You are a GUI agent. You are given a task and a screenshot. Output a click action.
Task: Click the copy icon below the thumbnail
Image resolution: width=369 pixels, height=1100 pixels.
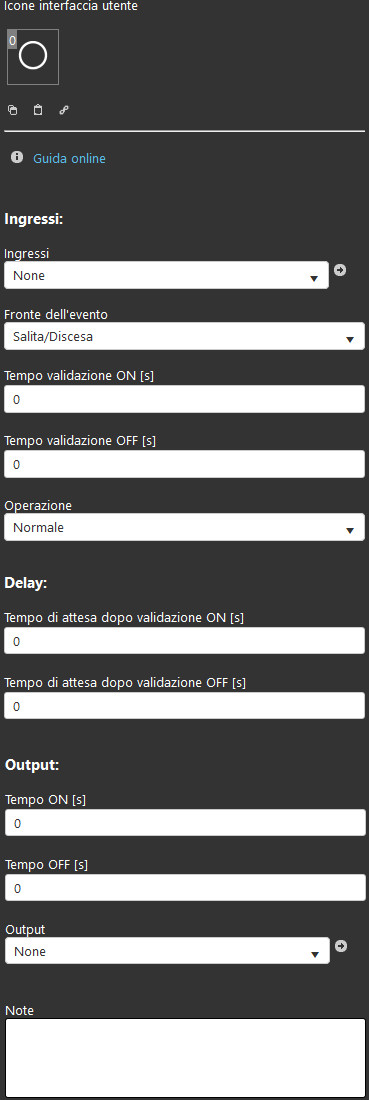(x=13, y=110)
